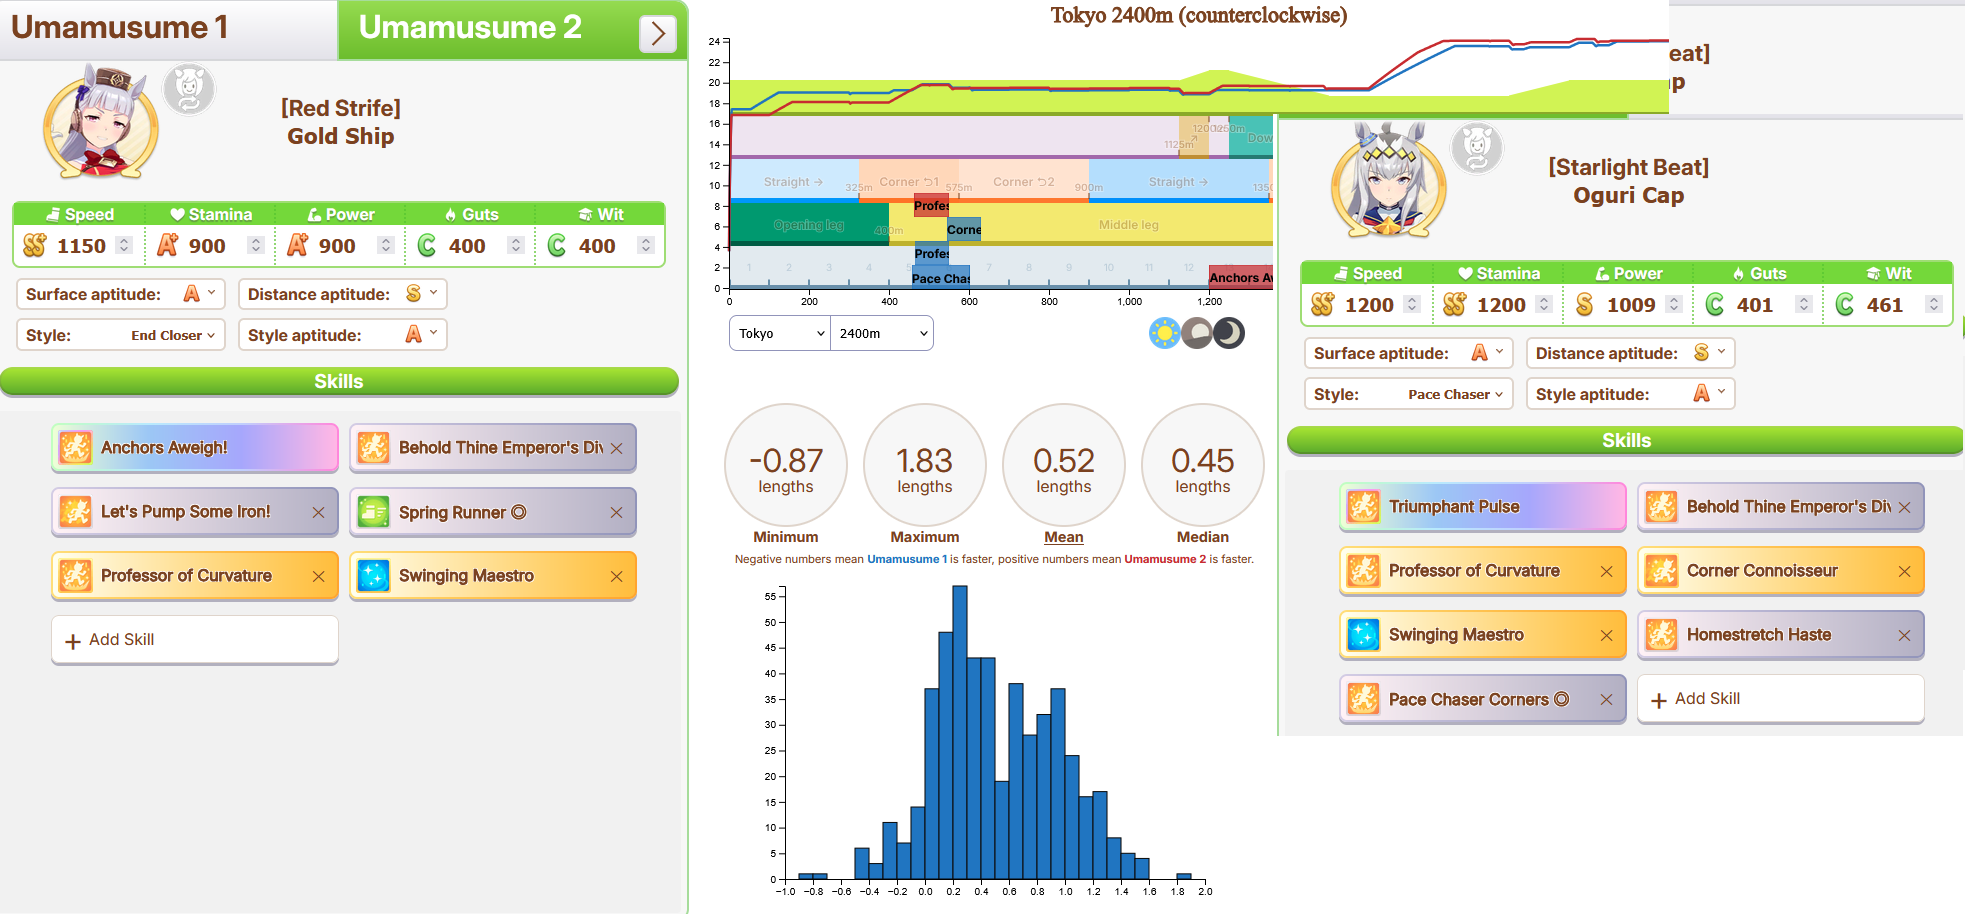Open Oguri Cap's Surface aptitude dropdown
1967x920 pixels.
(1488, 353)
